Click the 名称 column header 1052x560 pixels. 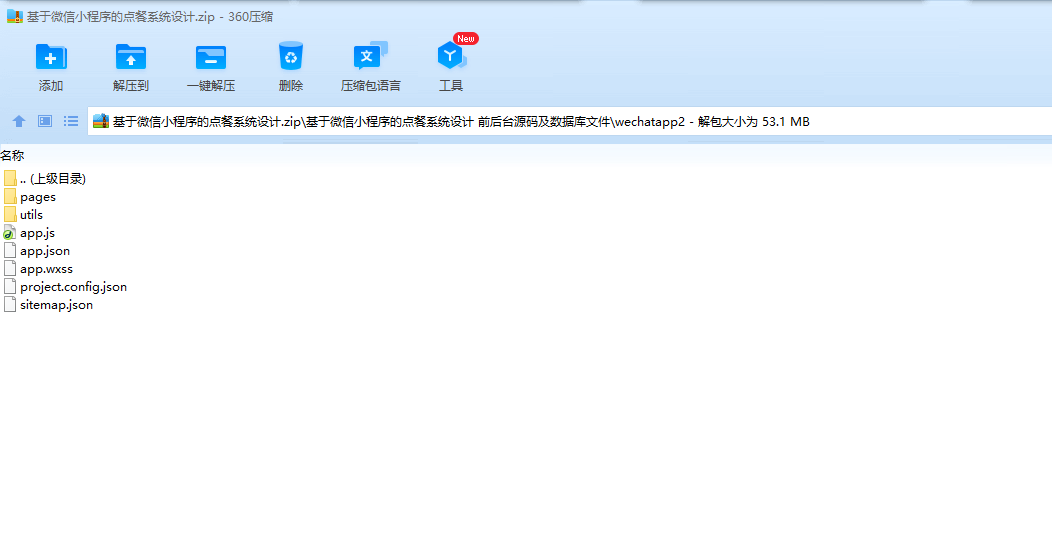[12, 156]
